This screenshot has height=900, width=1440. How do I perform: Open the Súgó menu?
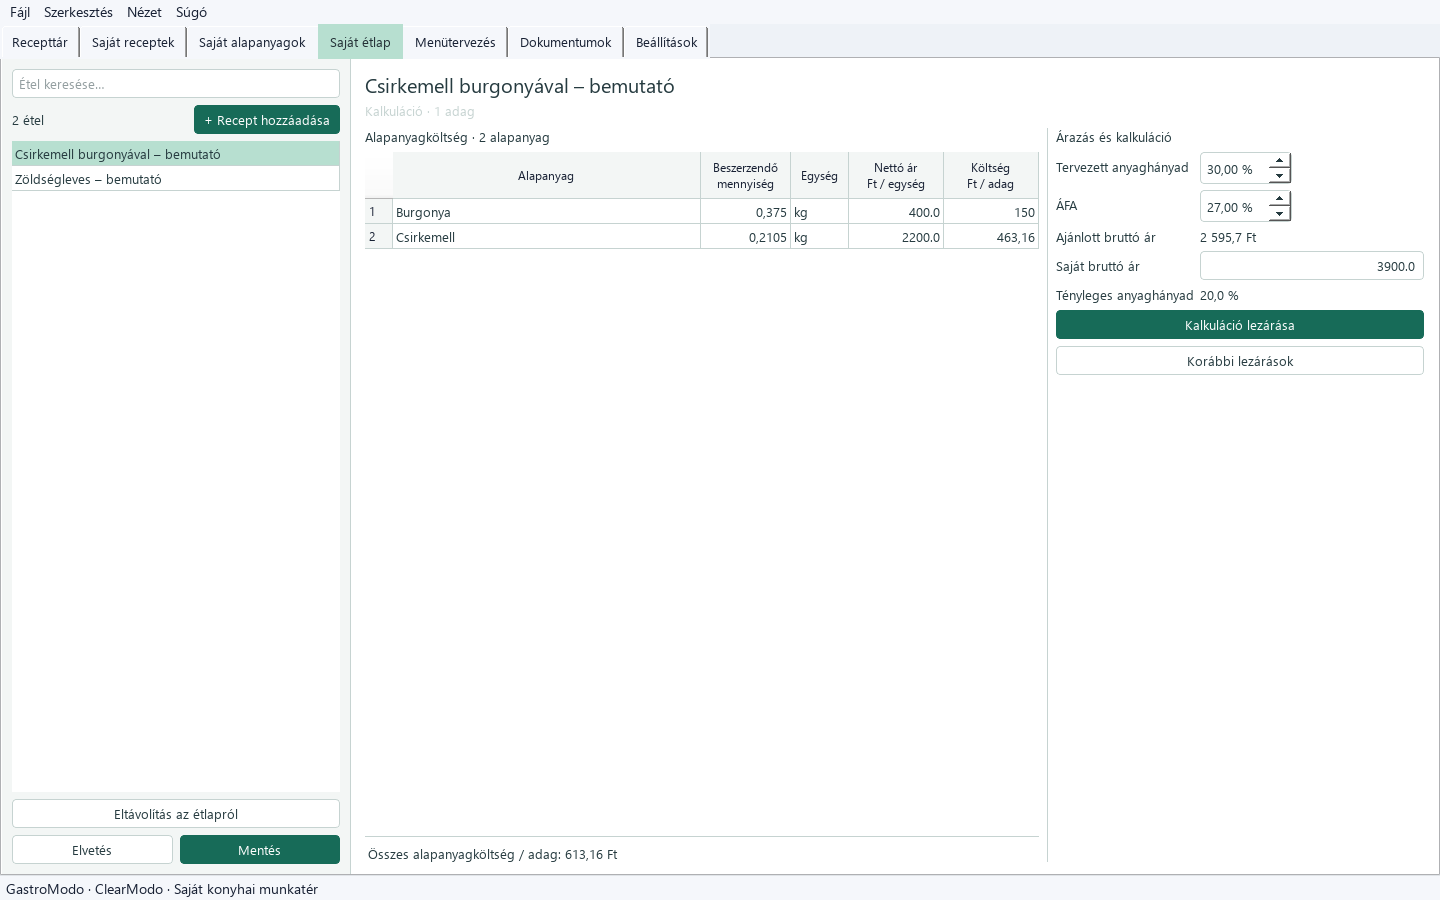191,12
